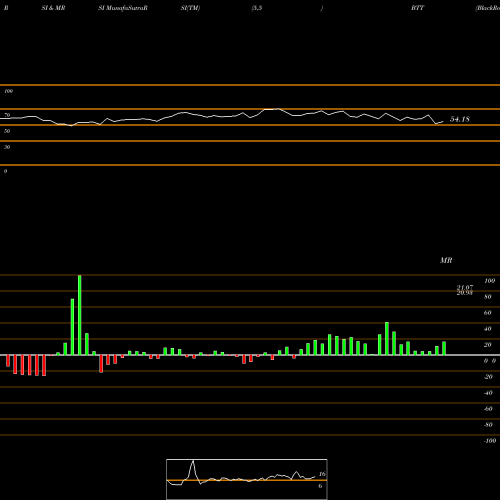Image resolution: width=500 pixels, height=500 pixels.
Task: Click the -80 label on the MR axis
Action: click(x=488, y=425)
